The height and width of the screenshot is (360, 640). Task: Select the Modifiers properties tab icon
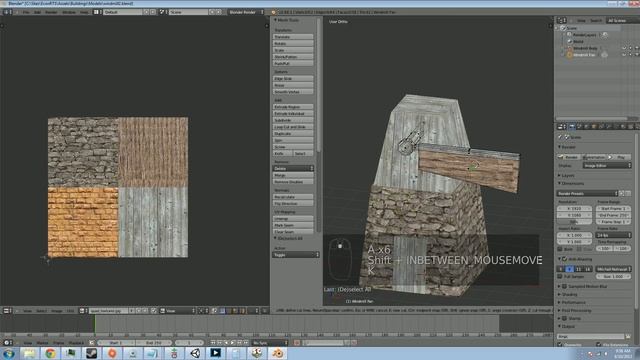click(609, 127)
